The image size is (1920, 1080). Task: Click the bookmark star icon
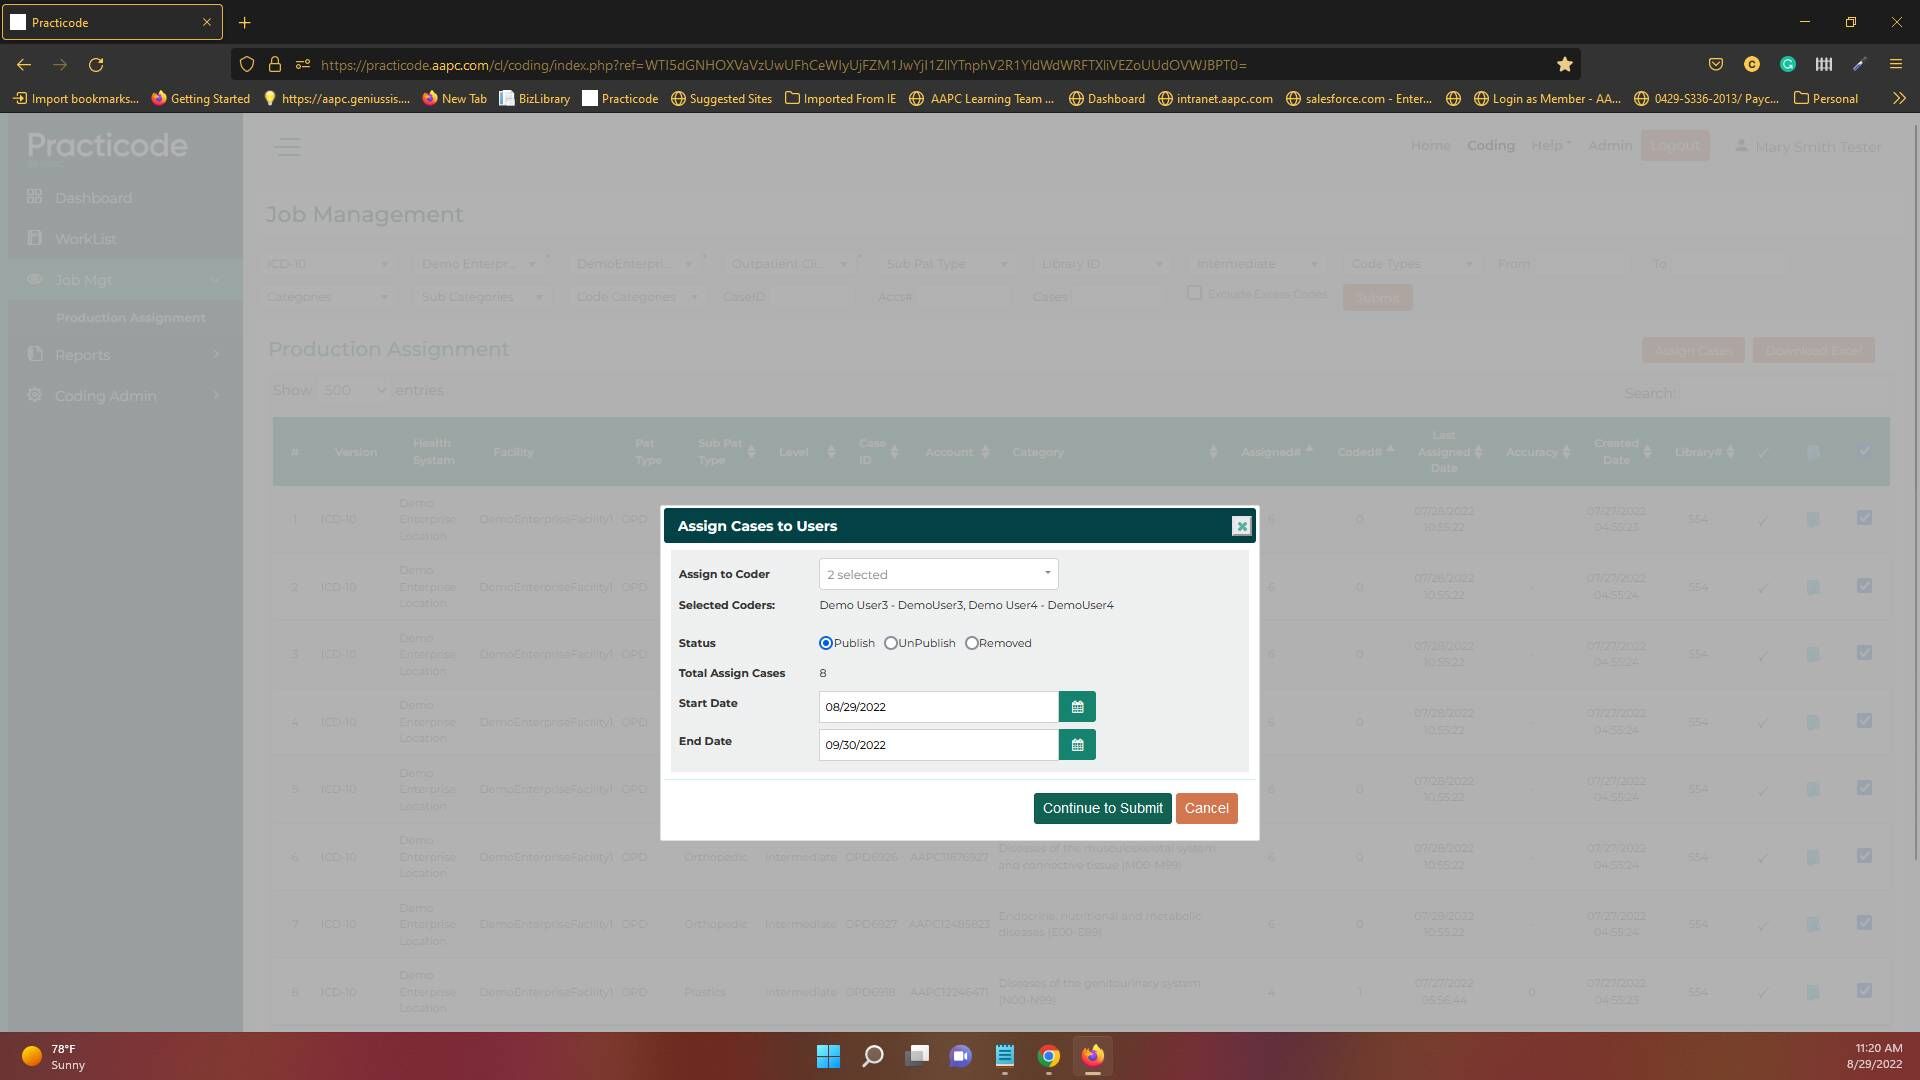[x=1564, y=65]
